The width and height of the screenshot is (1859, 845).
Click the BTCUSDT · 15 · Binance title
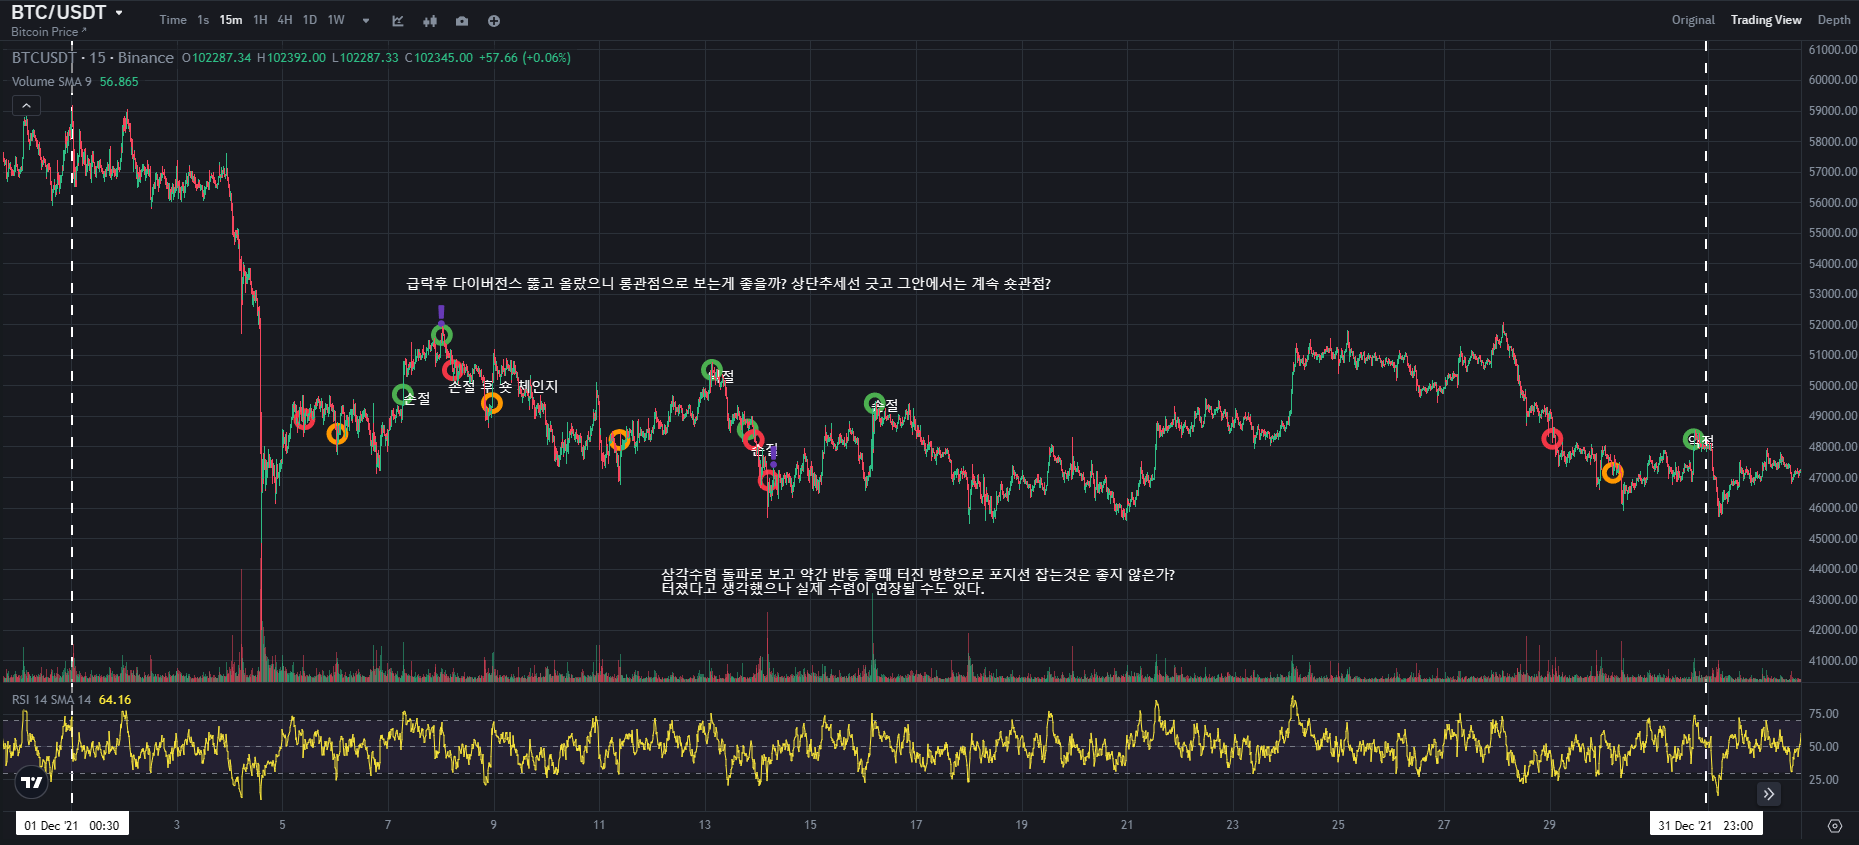pyautogui.click(x=93, y=58)
